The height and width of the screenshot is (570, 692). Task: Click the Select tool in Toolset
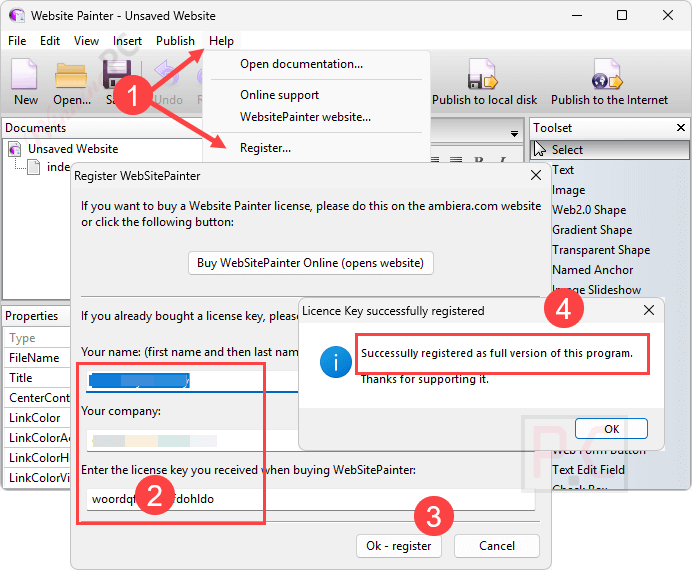coord(609,150)
